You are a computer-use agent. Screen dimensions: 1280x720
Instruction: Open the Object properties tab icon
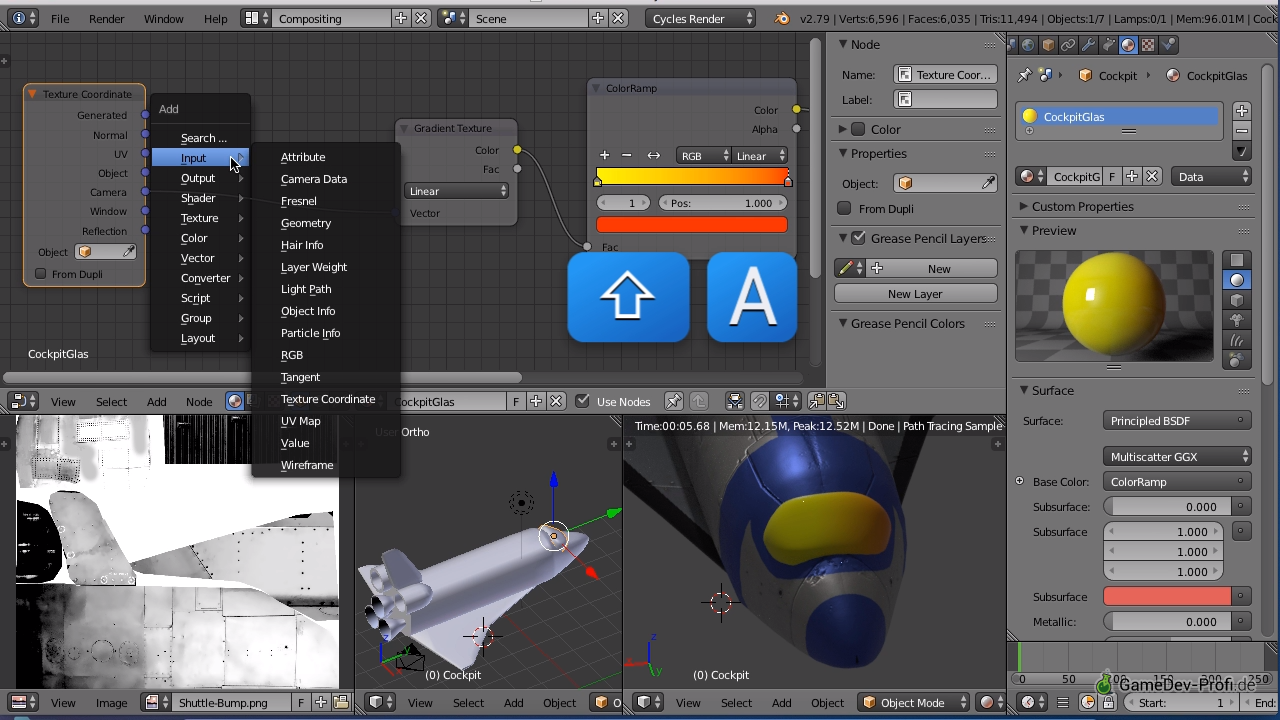(x=1048, y=45)
